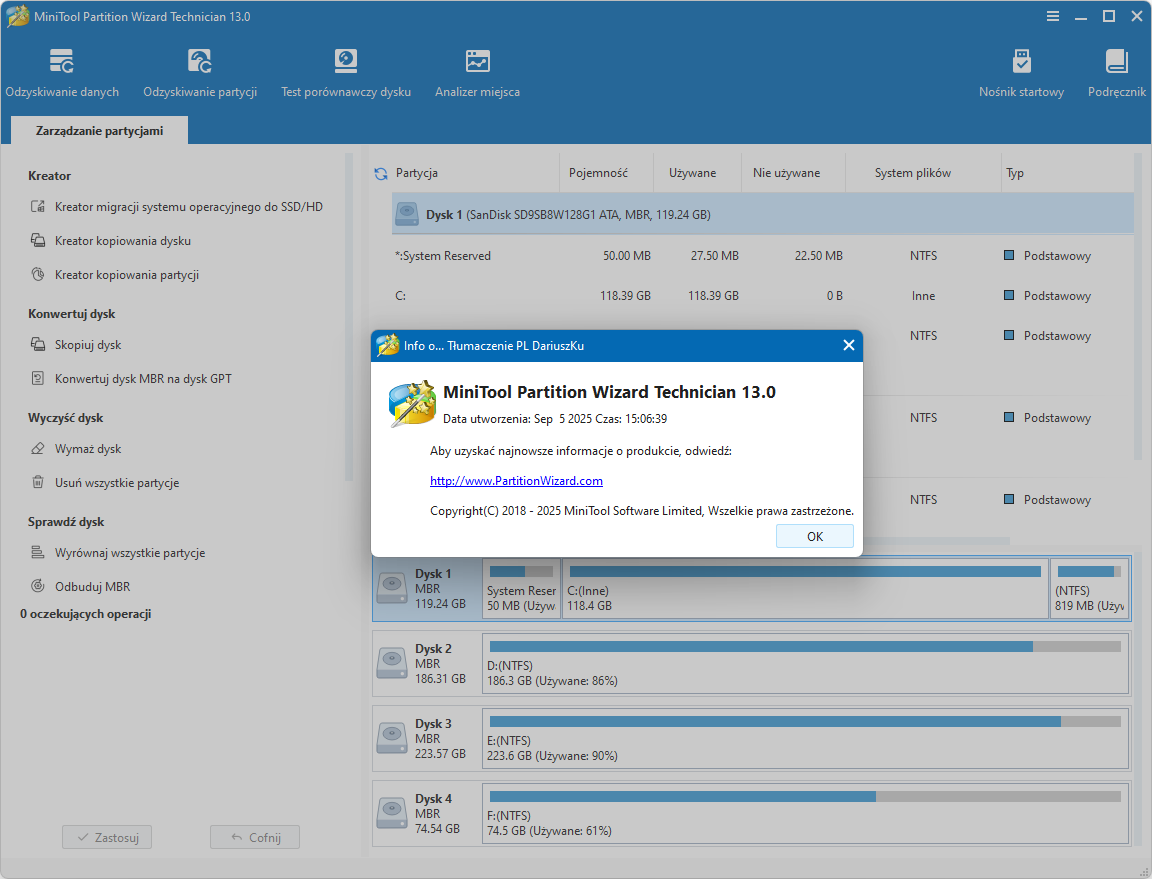Click Kreator kopiowania partycji icon
This screenshot has width=1152, height=879.
tap(37, 274)
